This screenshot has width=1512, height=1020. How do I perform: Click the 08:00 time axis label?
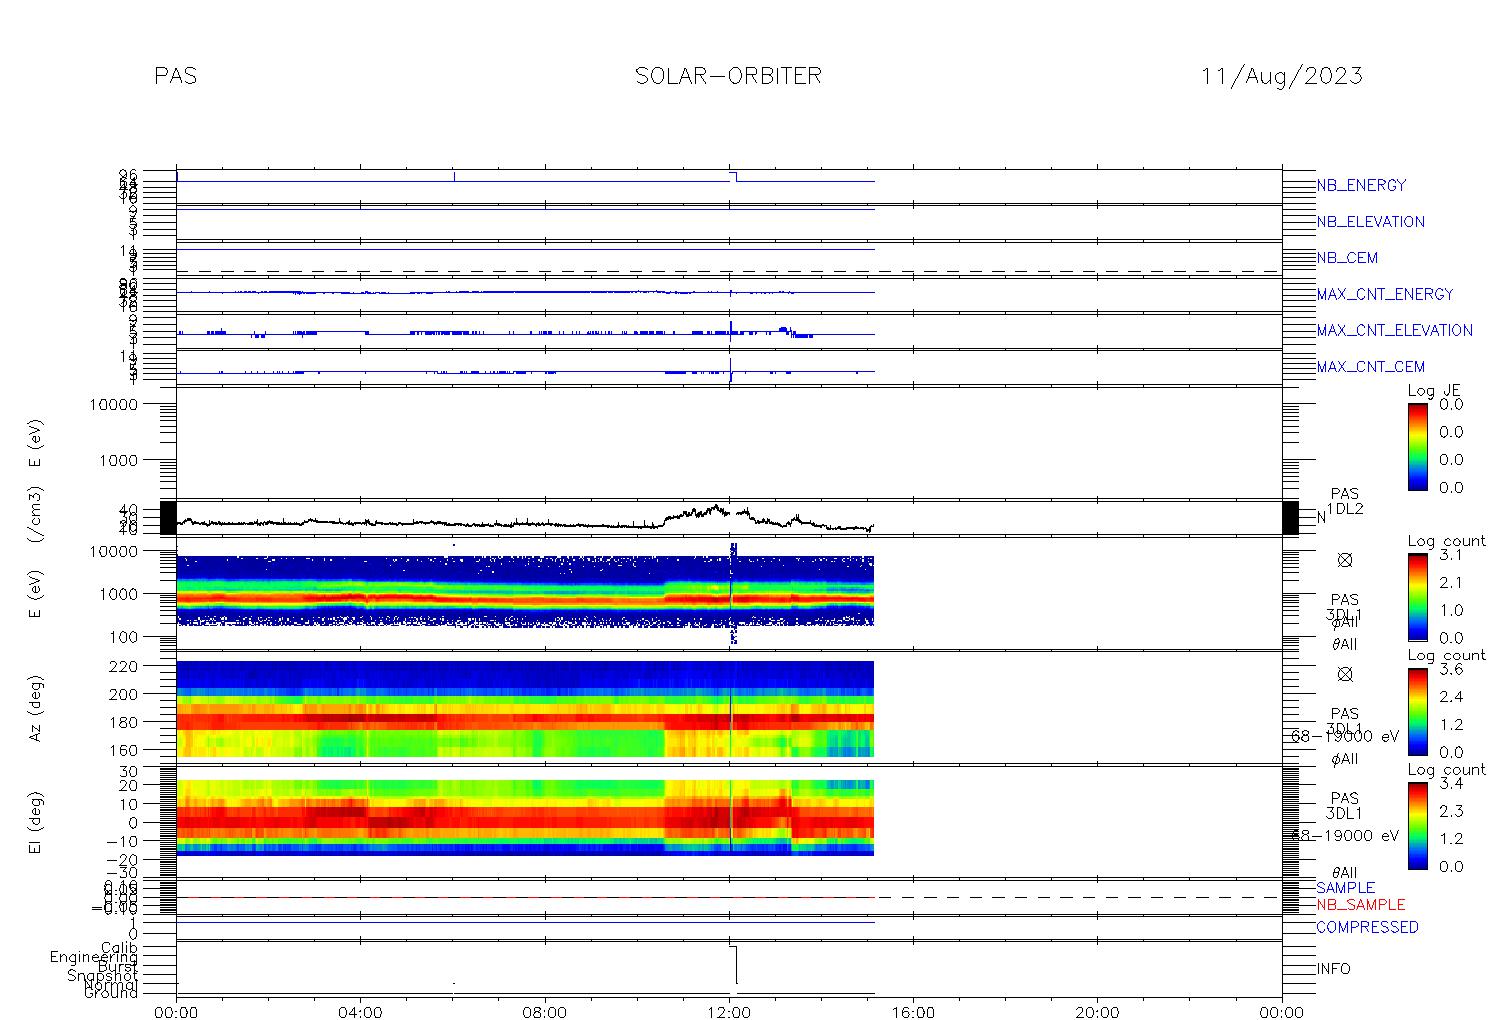click(545, 1011)
